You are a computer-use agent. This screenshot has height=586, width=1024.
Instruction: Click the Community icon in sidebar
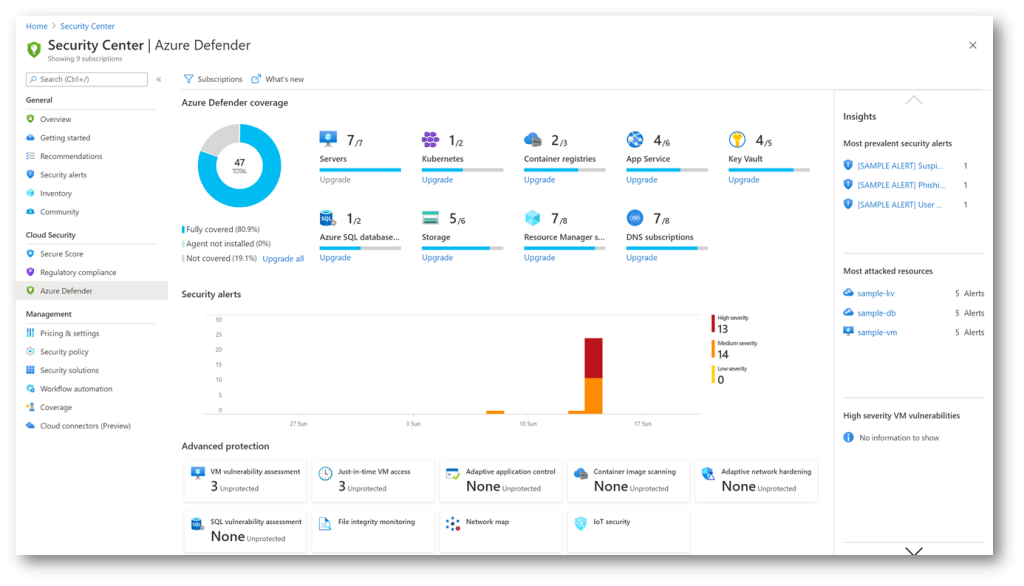click(x=30, y=211)
